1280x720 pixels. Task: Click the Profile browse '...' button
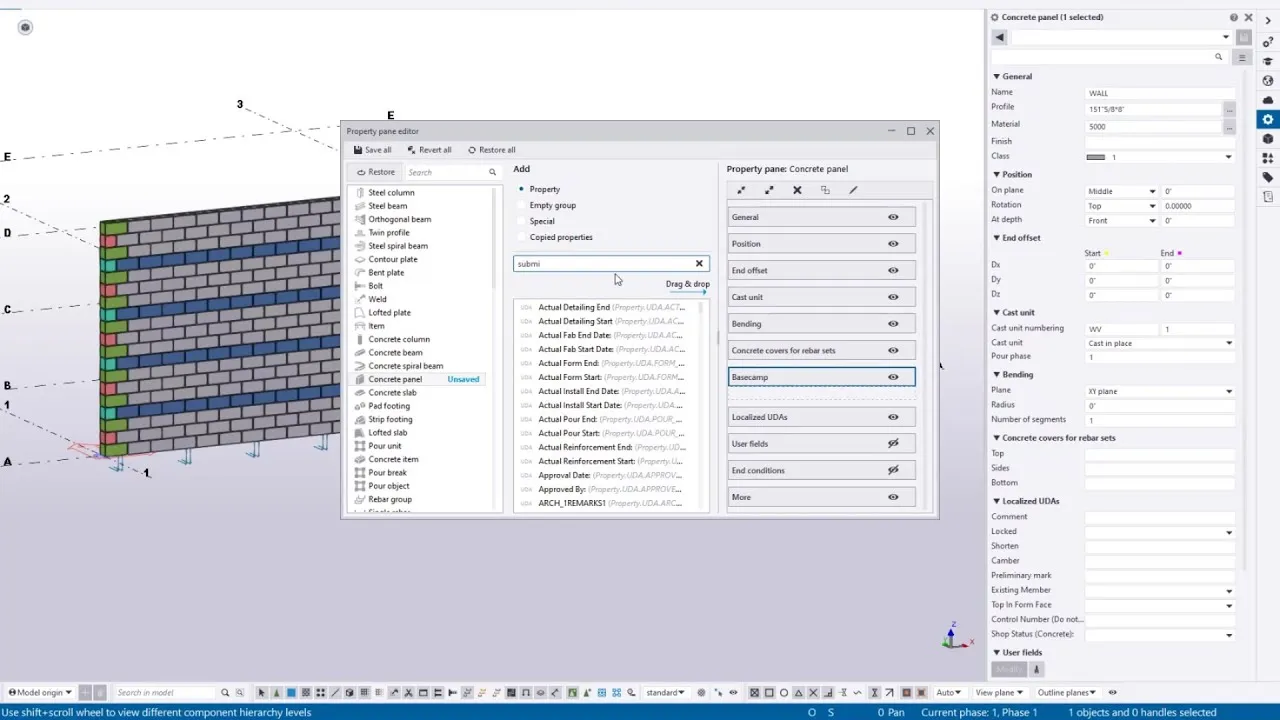1229,109
